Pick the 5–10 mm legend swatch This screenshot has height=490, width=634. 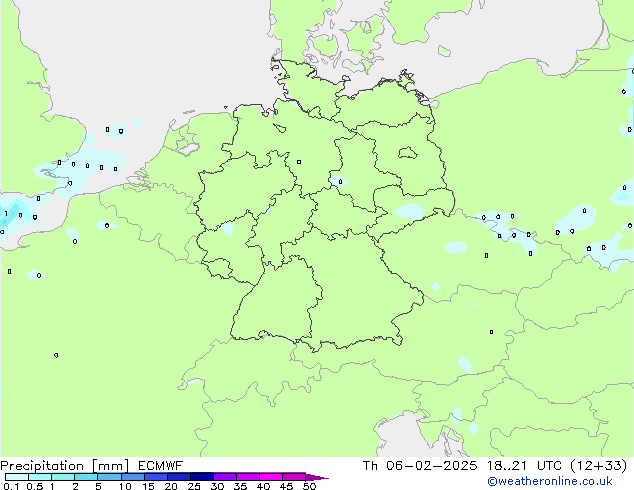(x=109, y=477)
